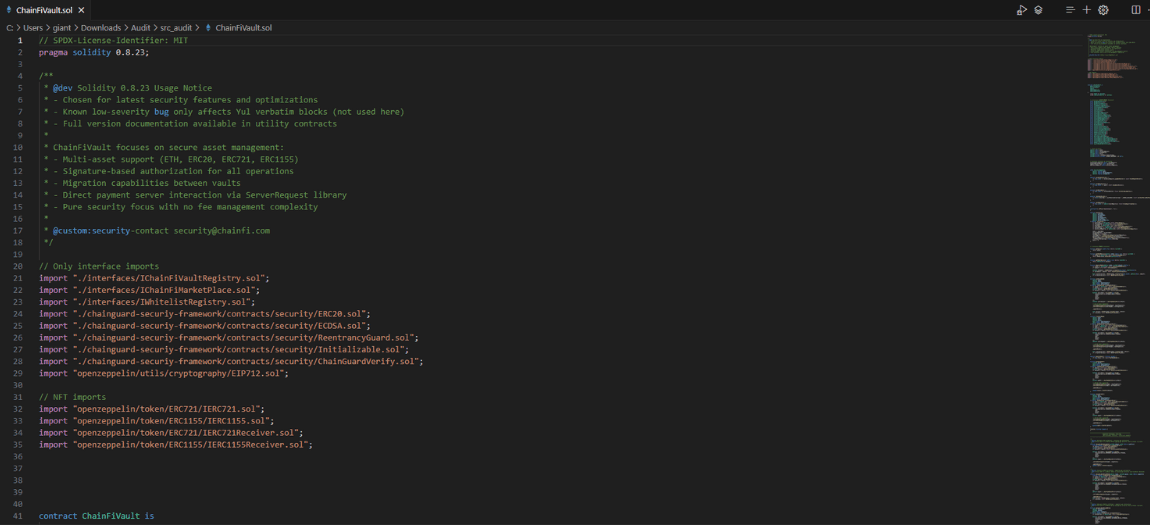This screenshot has width=1150, height=525.
Task: Expand the Users breadcrumb folder
Action: click(x=32, y=28)
